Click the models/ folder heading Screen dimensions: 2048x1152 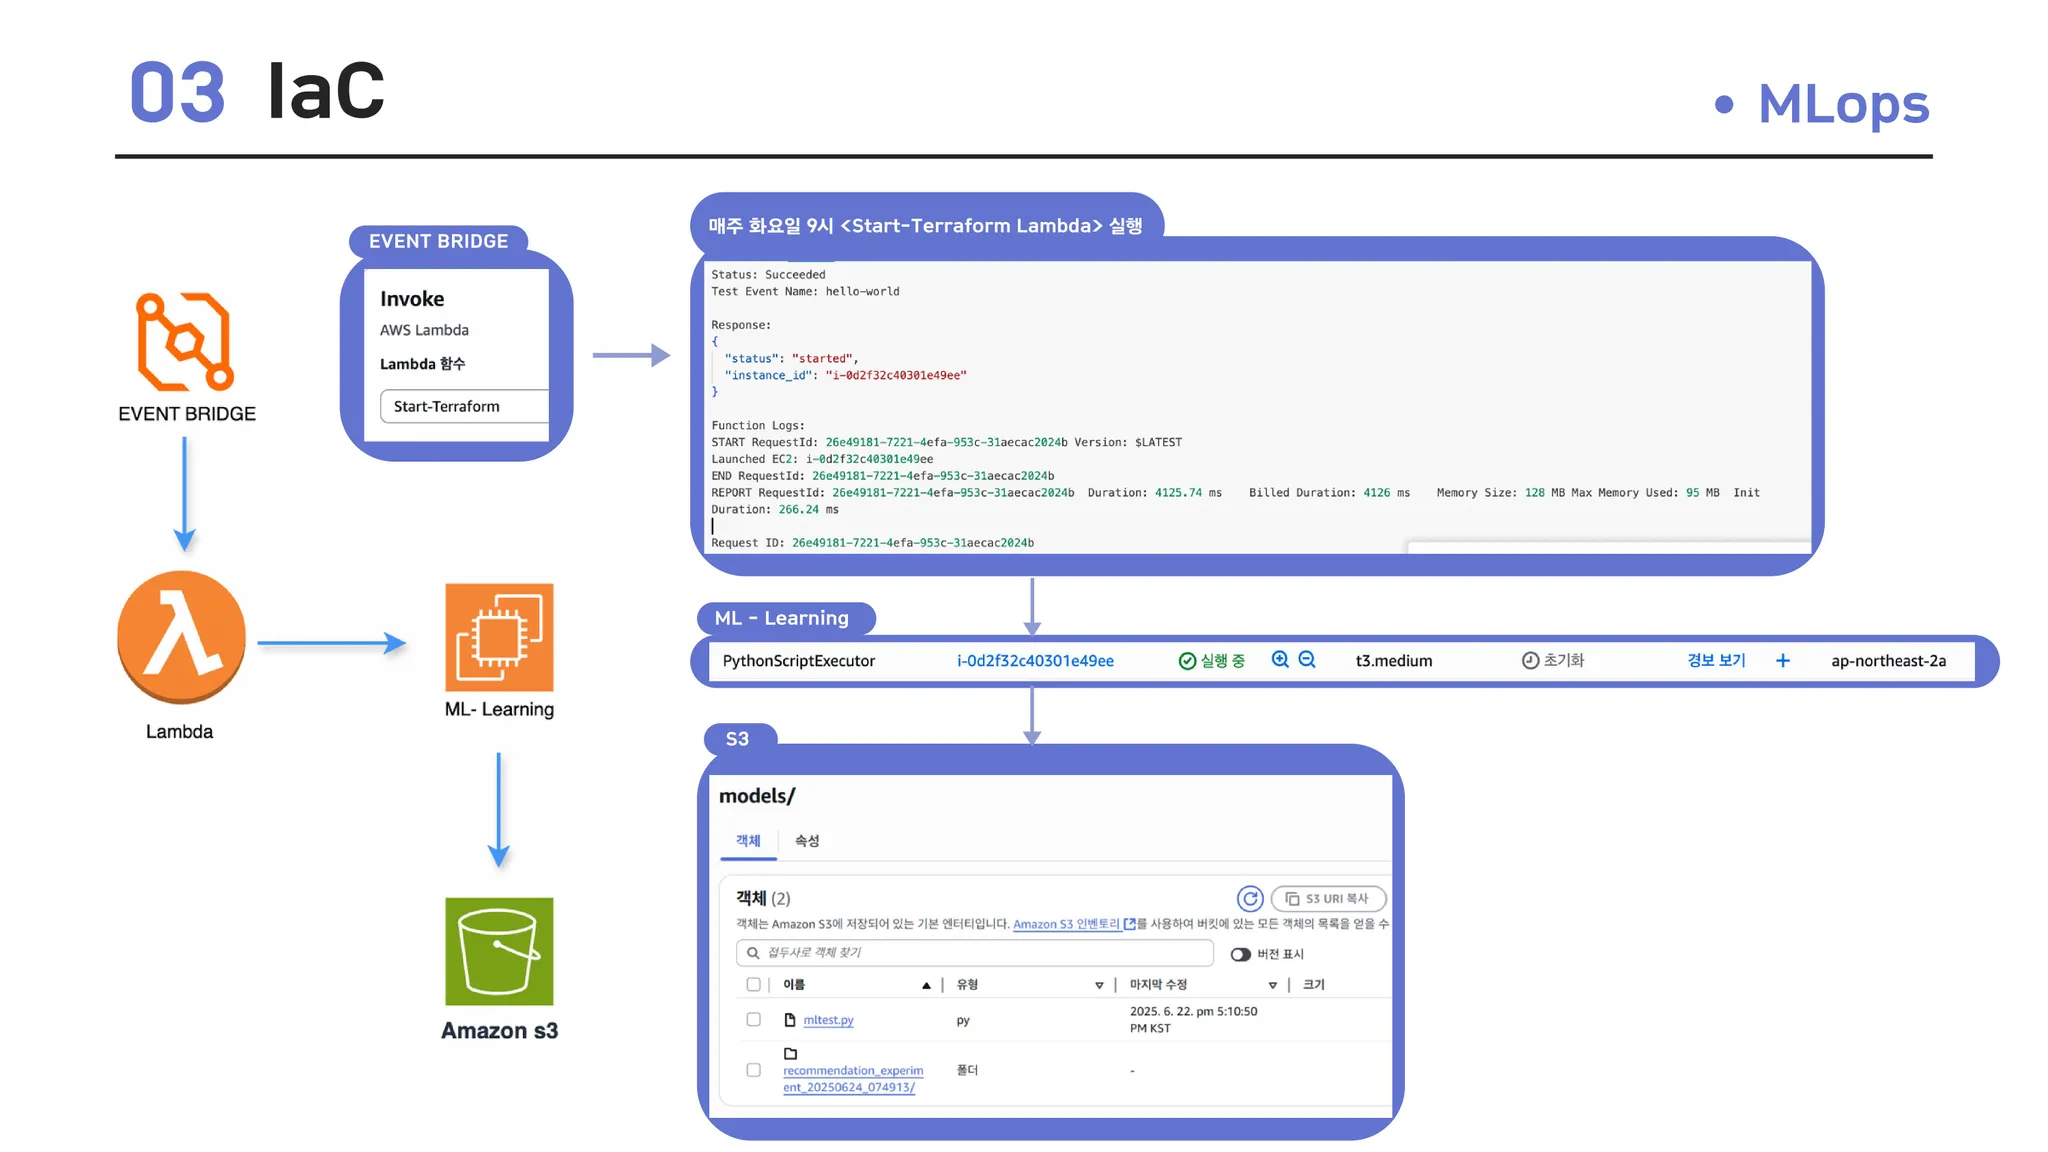click(x=757, y=796)
